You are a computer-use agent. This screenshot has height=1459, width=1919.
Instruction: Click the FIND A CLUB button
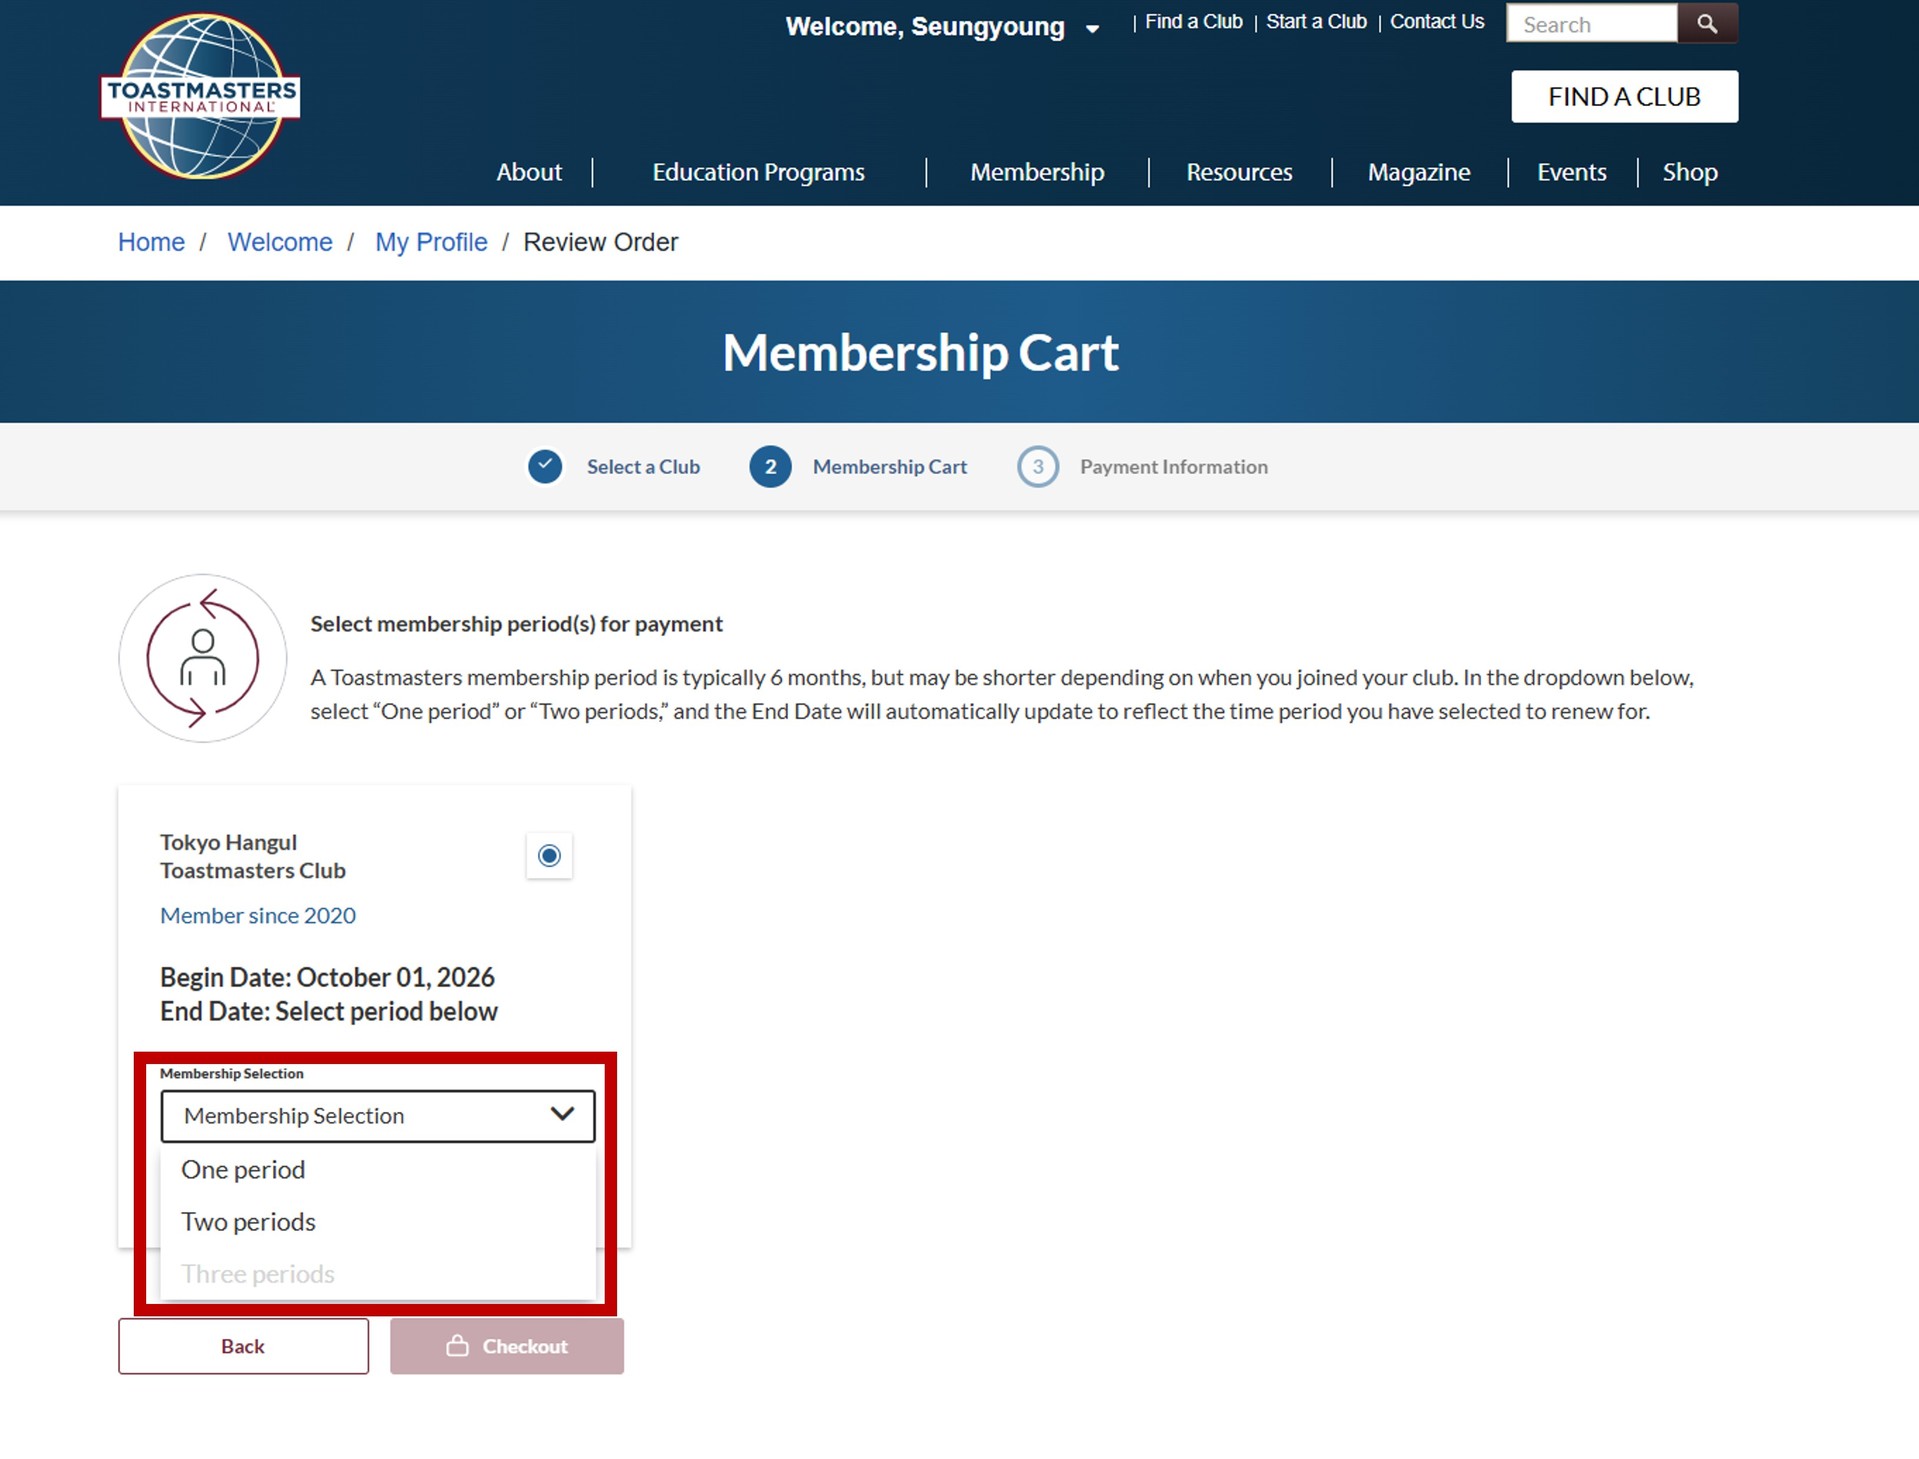coord(1624,96)
